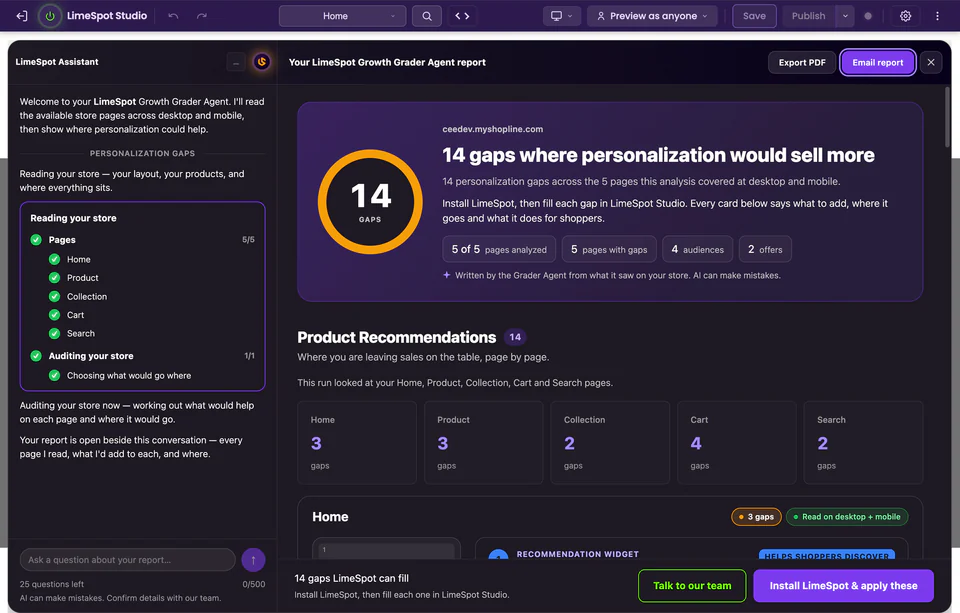
Task: Click the exit Studio back-arrow icon
Action: (22, 16)
